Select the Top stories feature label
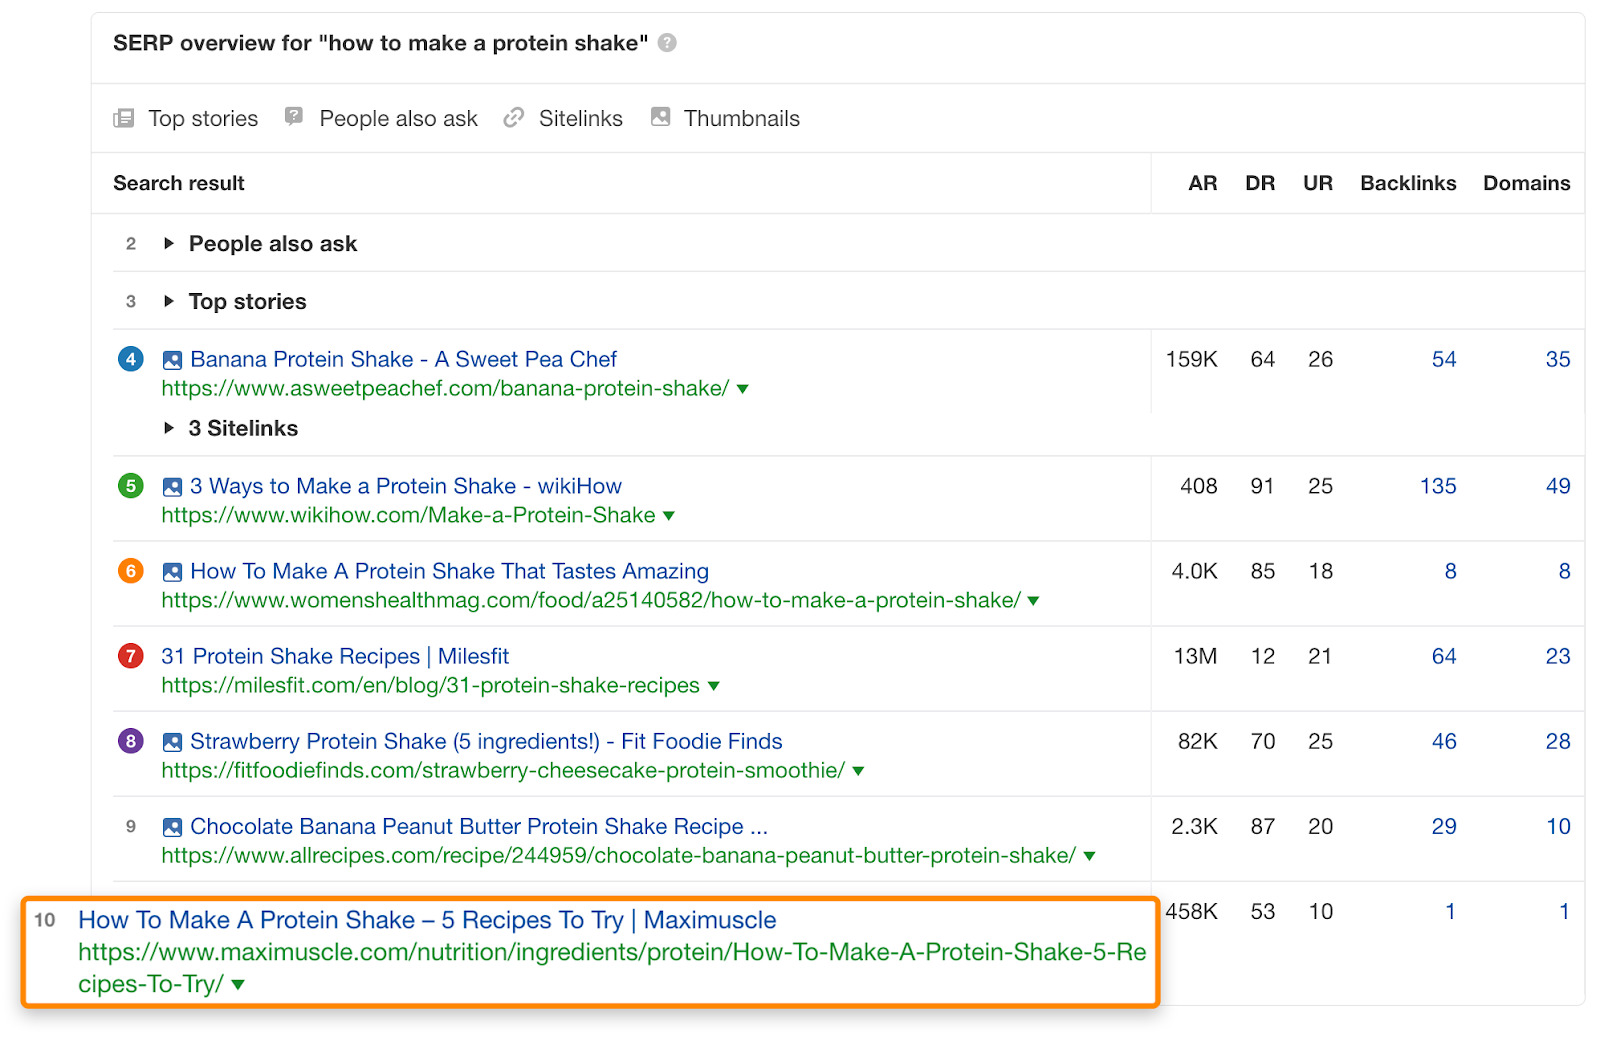Image resolution: width=1600 pixels, height=1037 pixels. (203, 118)
